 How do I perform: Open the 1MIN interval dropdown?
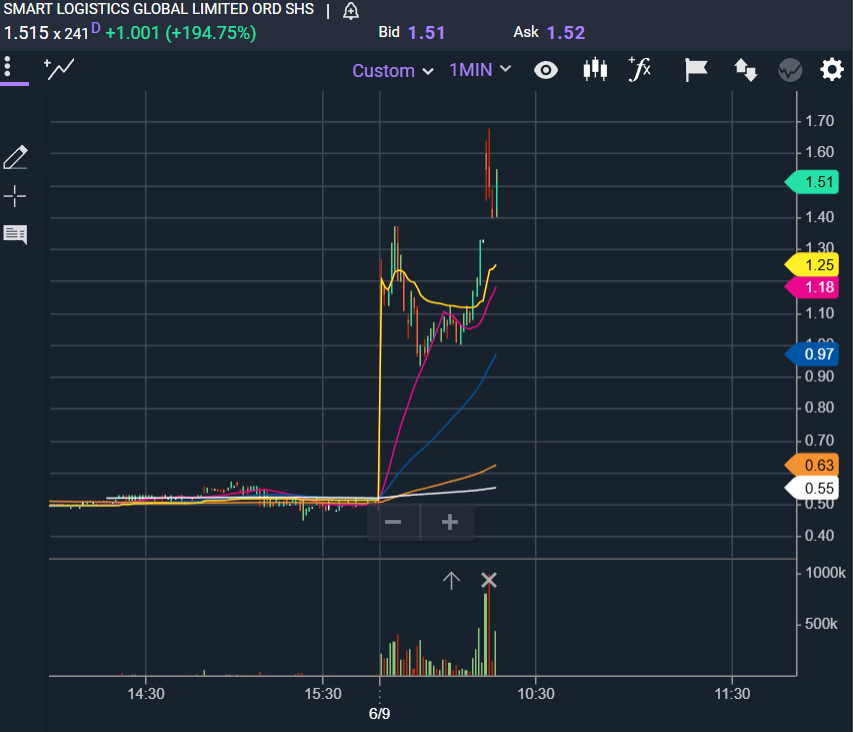click(480, 70)
